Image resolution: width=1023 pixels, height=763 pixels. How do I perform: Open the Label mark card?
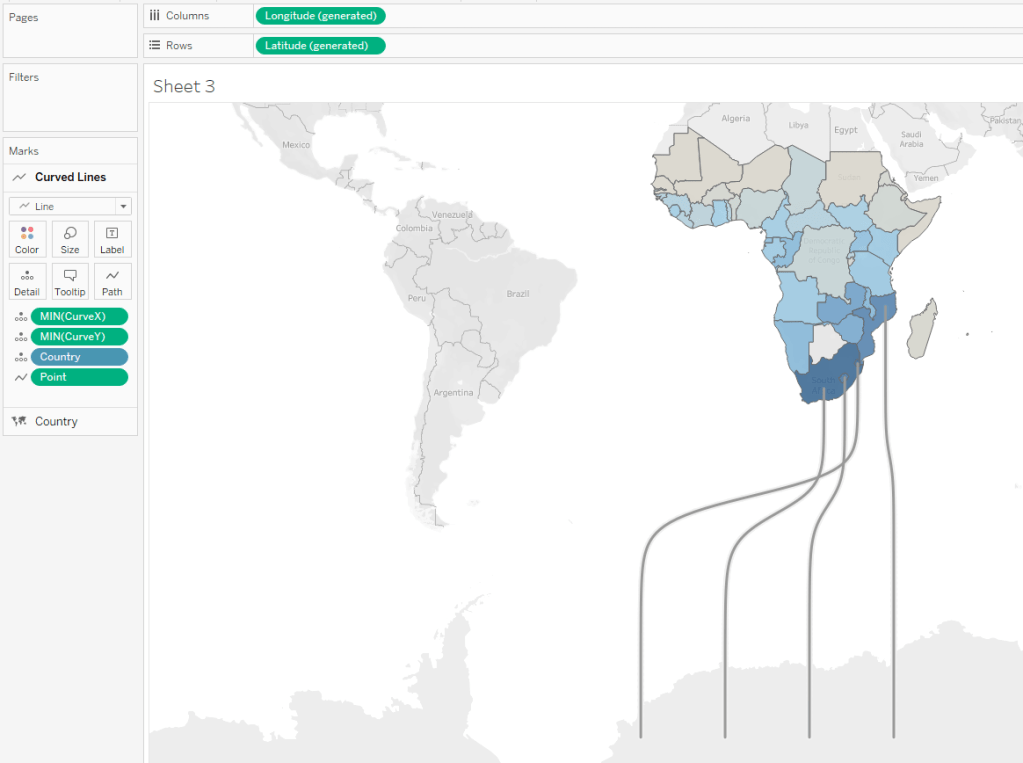click(112, 240)
